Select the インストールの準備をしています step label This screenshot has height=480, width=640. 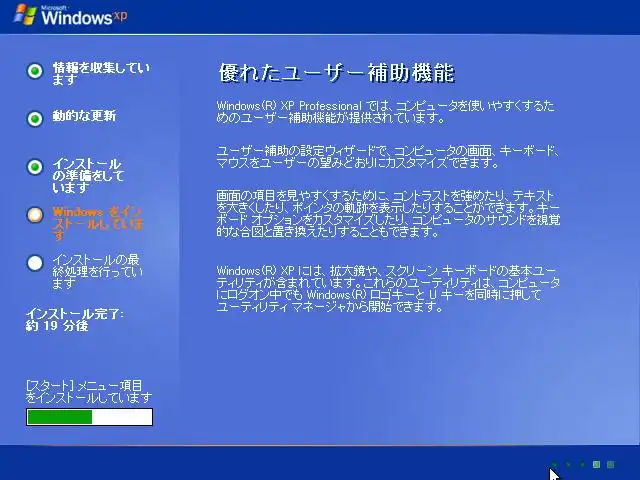(88, 176)
